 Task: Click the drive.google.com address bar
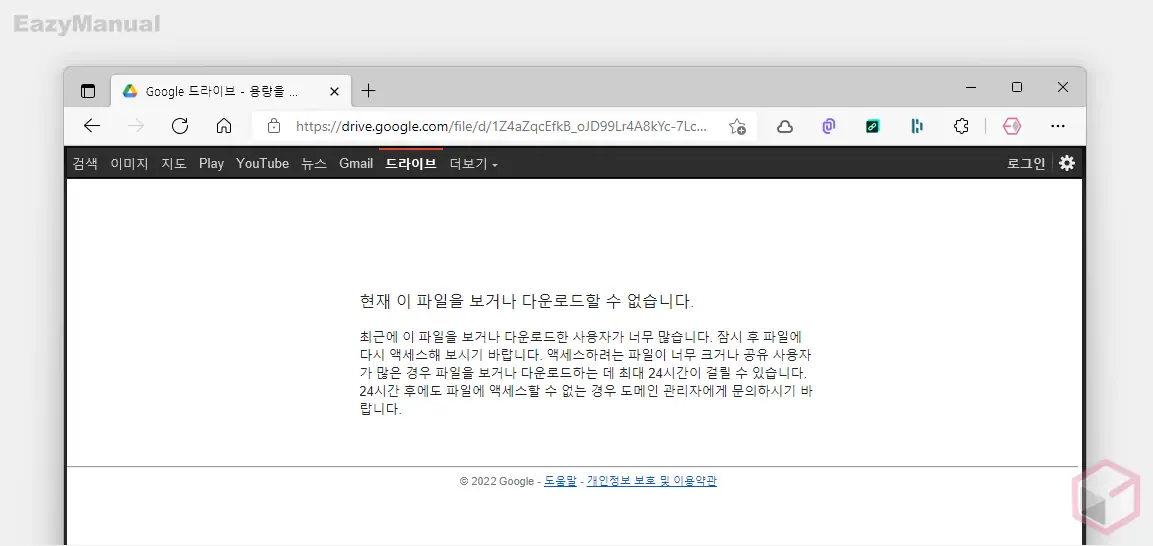click(502, 126)
